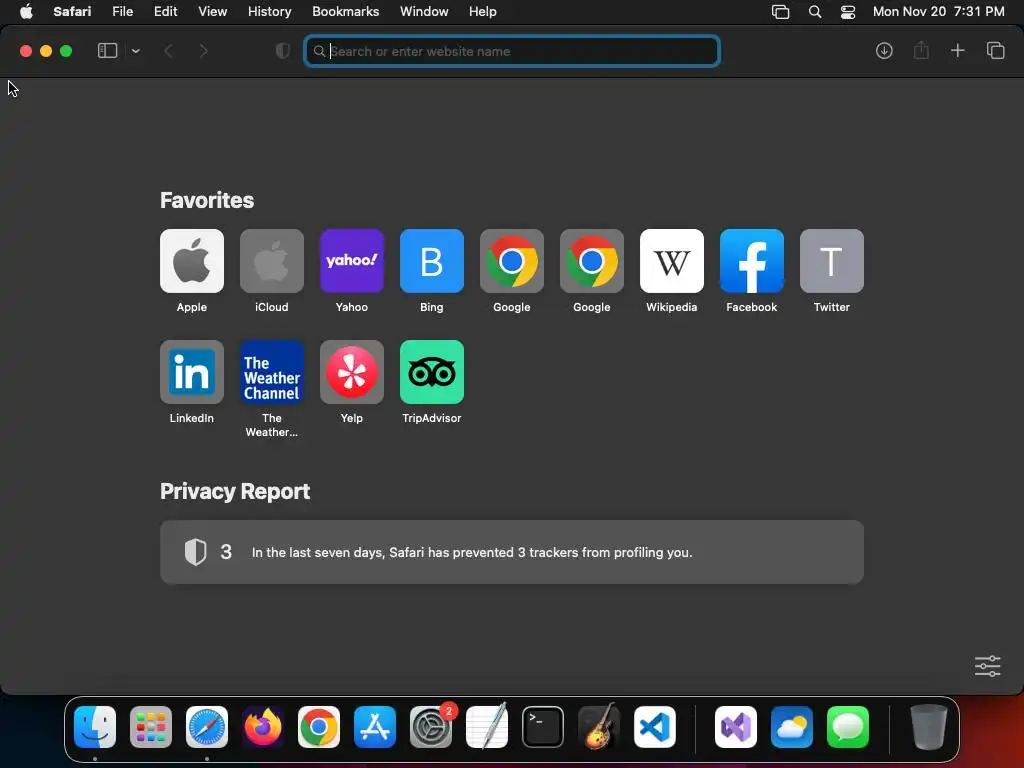
Task: Click the Favorites section heading
Action: coord(207,200)
